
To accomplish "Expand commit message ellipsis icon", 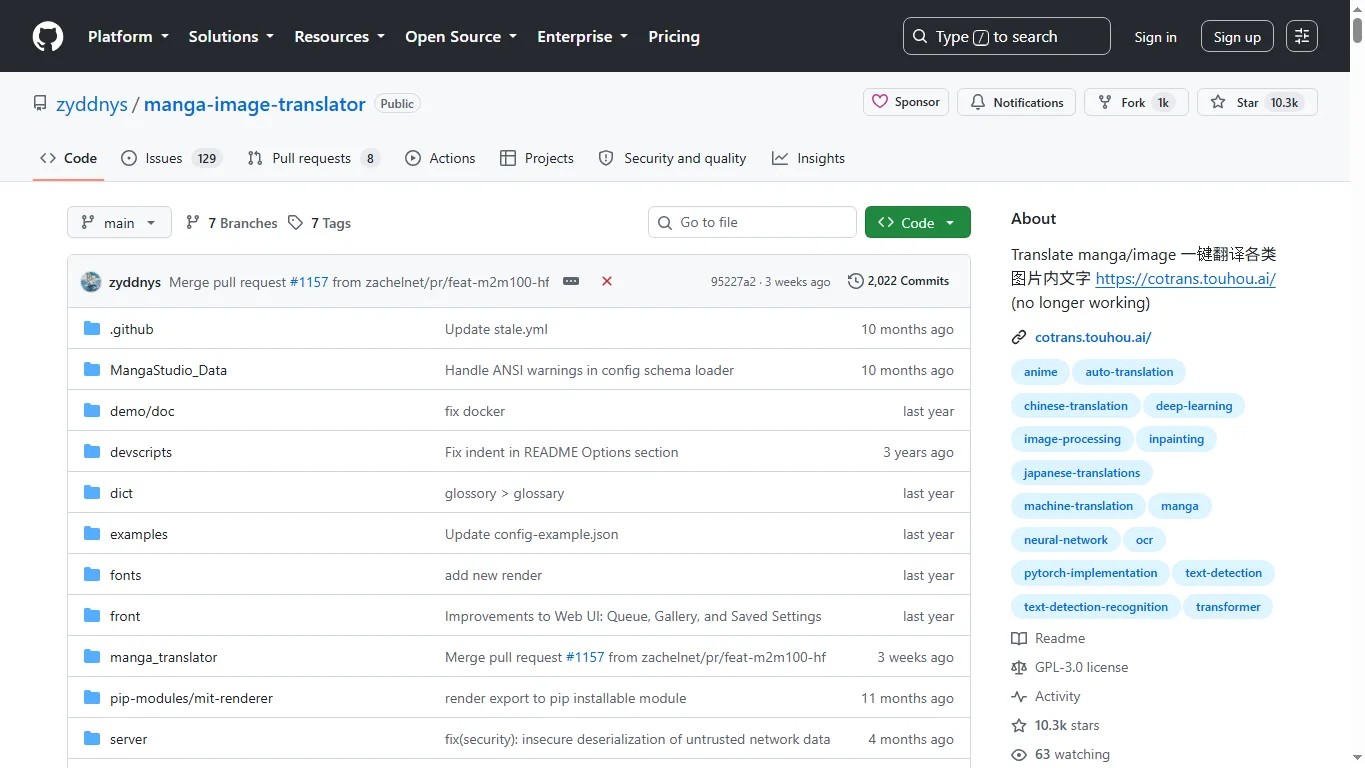I will click(x=571, y=281).
